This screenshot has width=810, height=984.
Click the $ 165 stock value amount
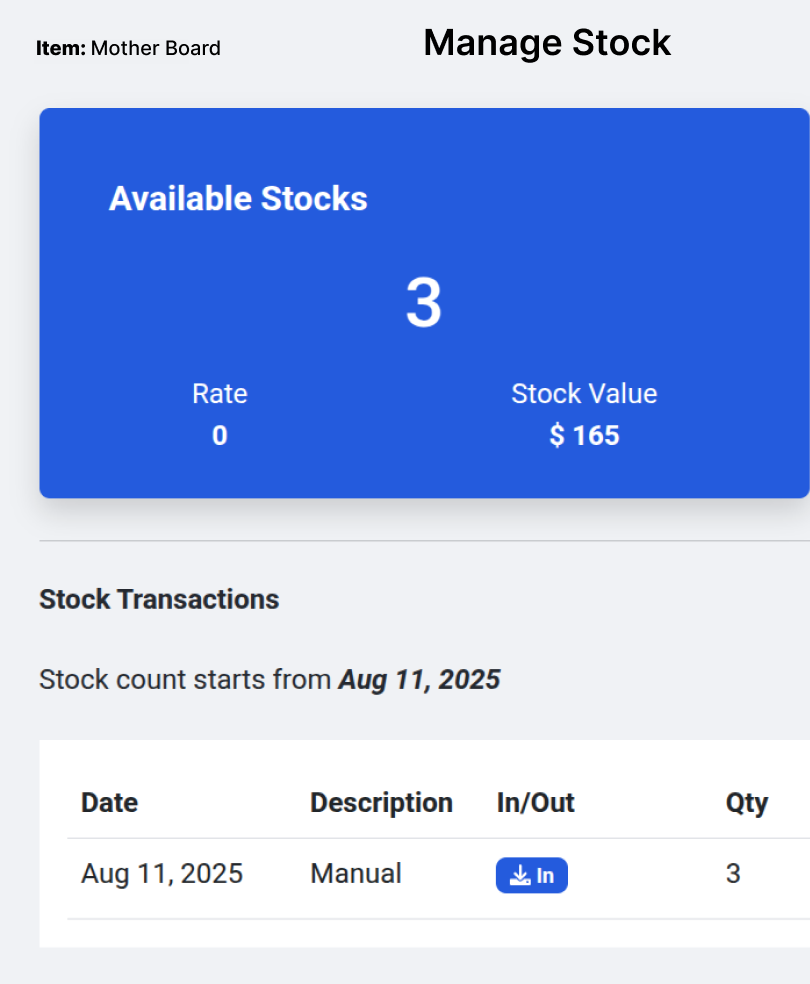[x=584, y=436]
